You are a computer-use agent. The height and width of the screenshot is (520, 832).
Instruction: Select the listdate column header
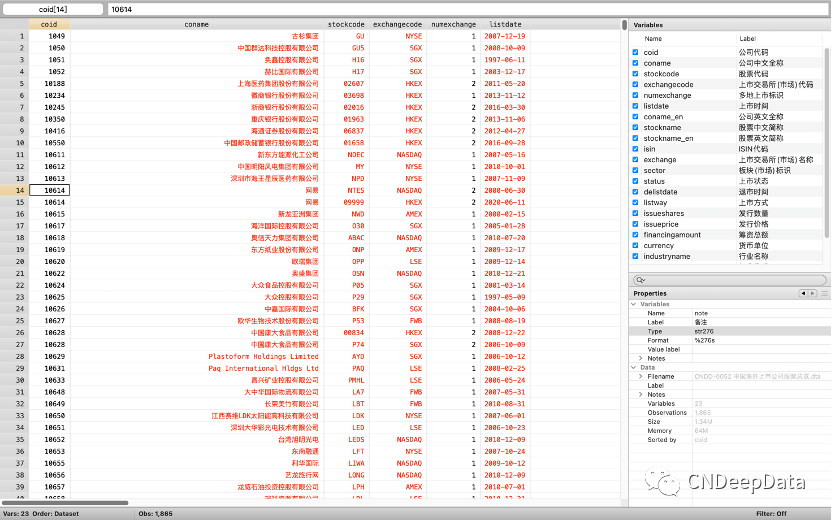tap(505, 24)
